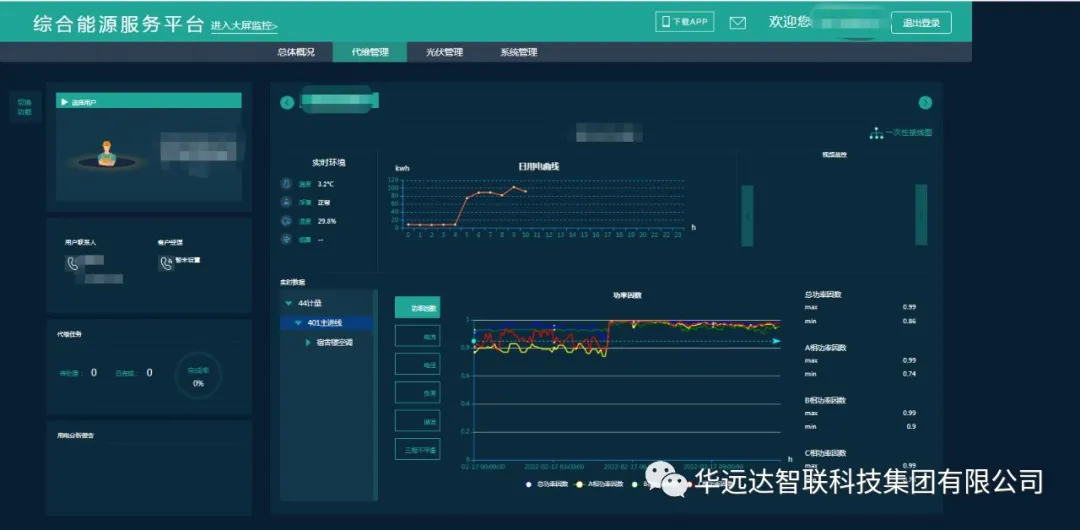Click the 一次性接线图 wiring diagram icon
1080x530 pixels.
point(876,133)
